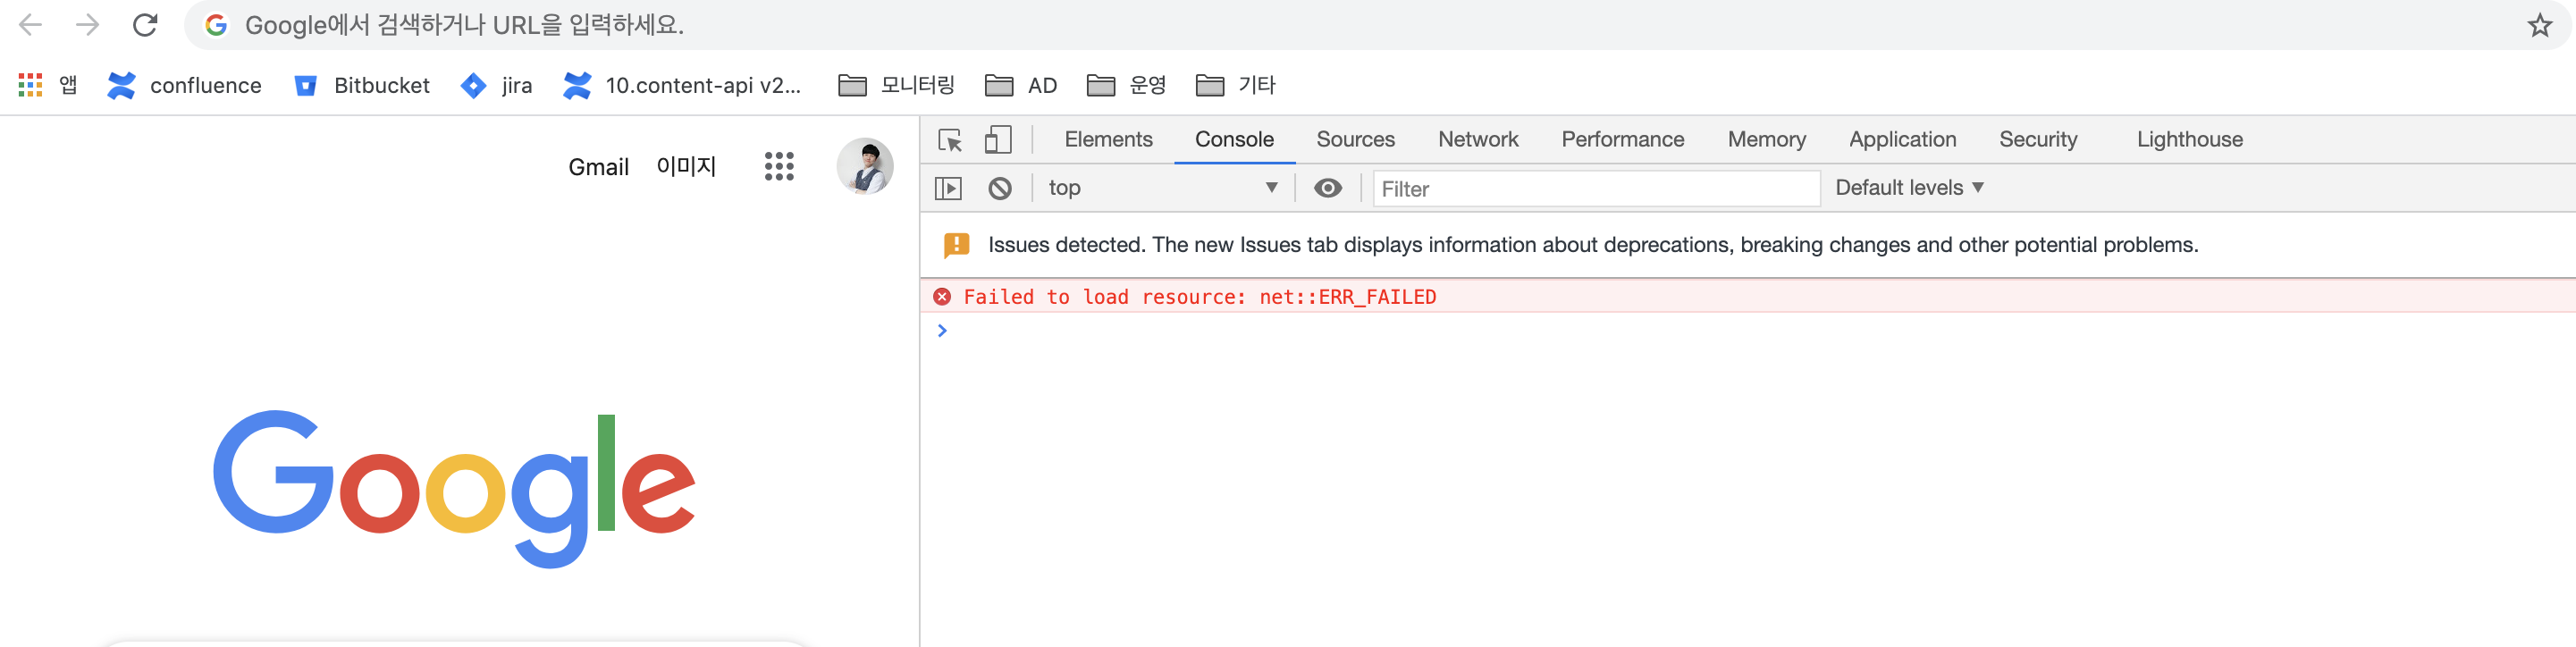Viewport: 2576px width, 647px height.
Task: Activate the inspect element picker icon
Action: click(x=950, y=140)
